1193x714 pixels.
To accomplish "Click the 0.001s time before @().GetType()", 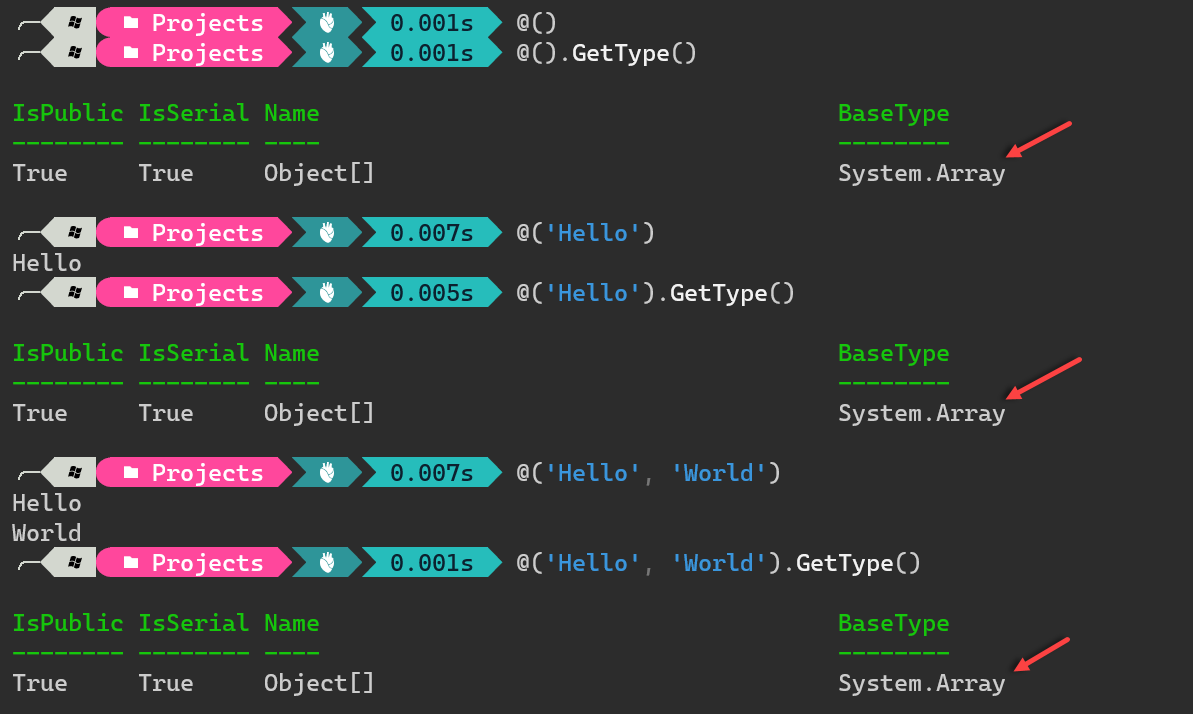I will coord(431,53).
